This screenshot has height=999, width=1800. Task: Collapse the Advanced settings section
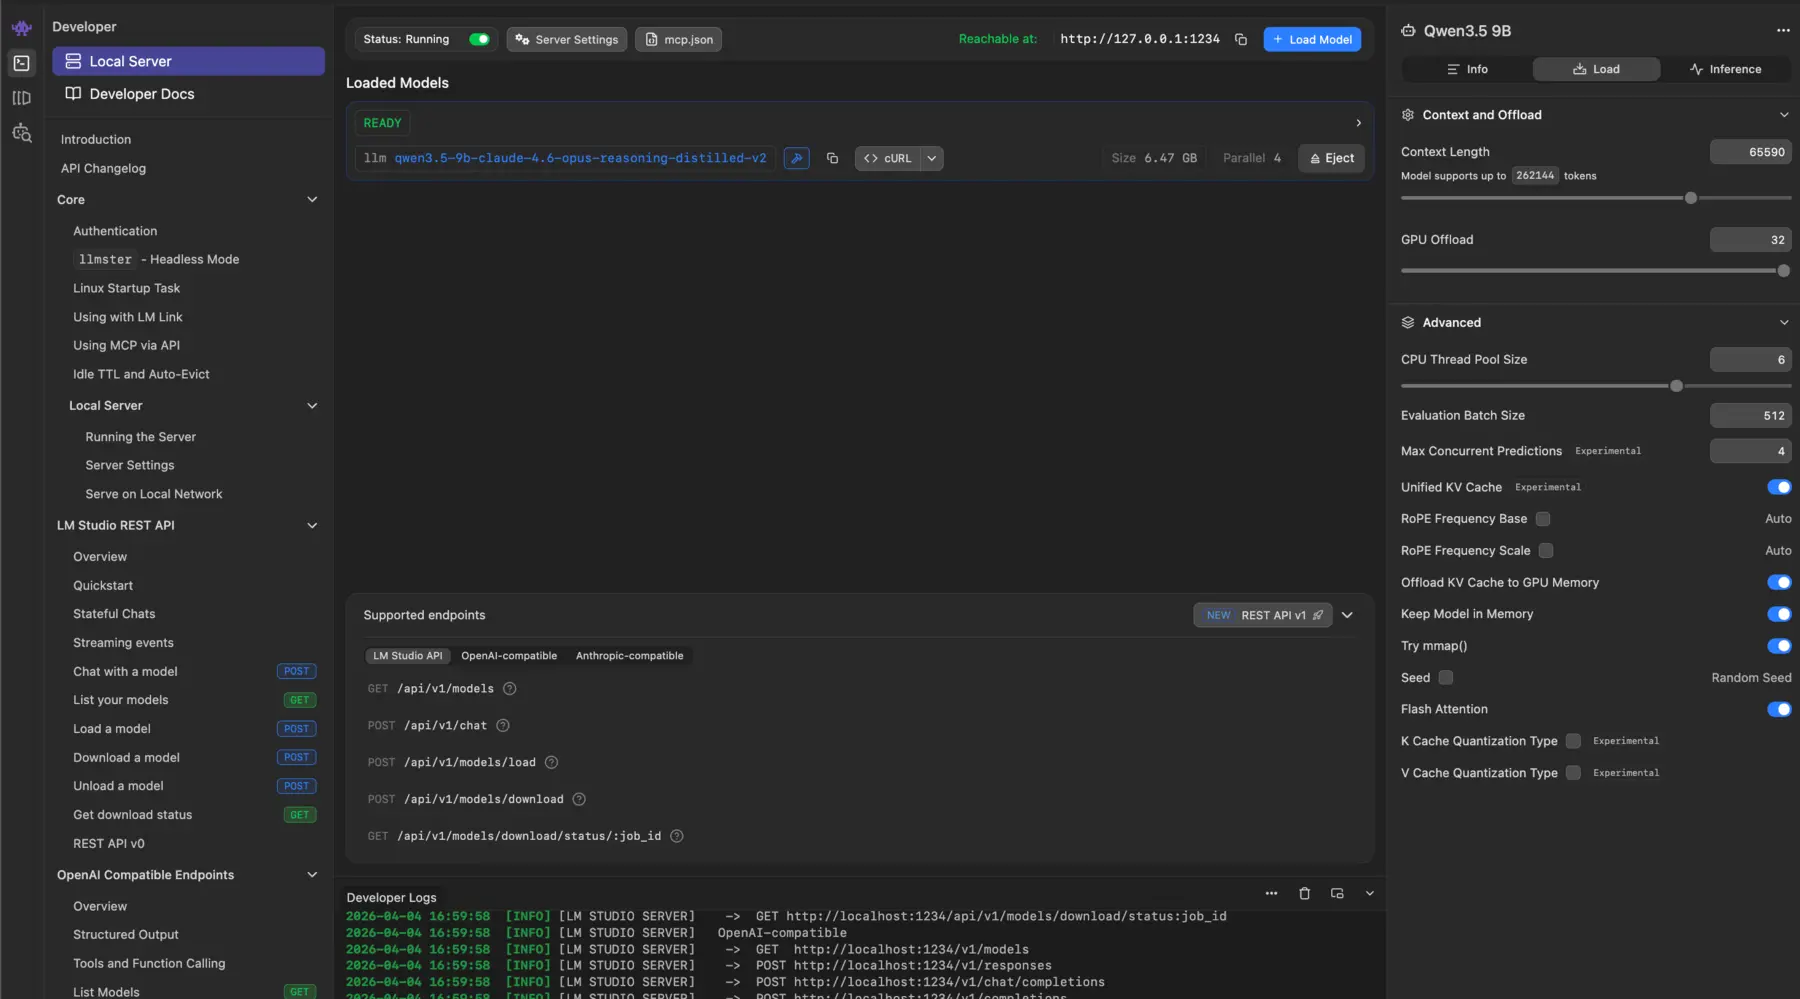pos(1785,322)
